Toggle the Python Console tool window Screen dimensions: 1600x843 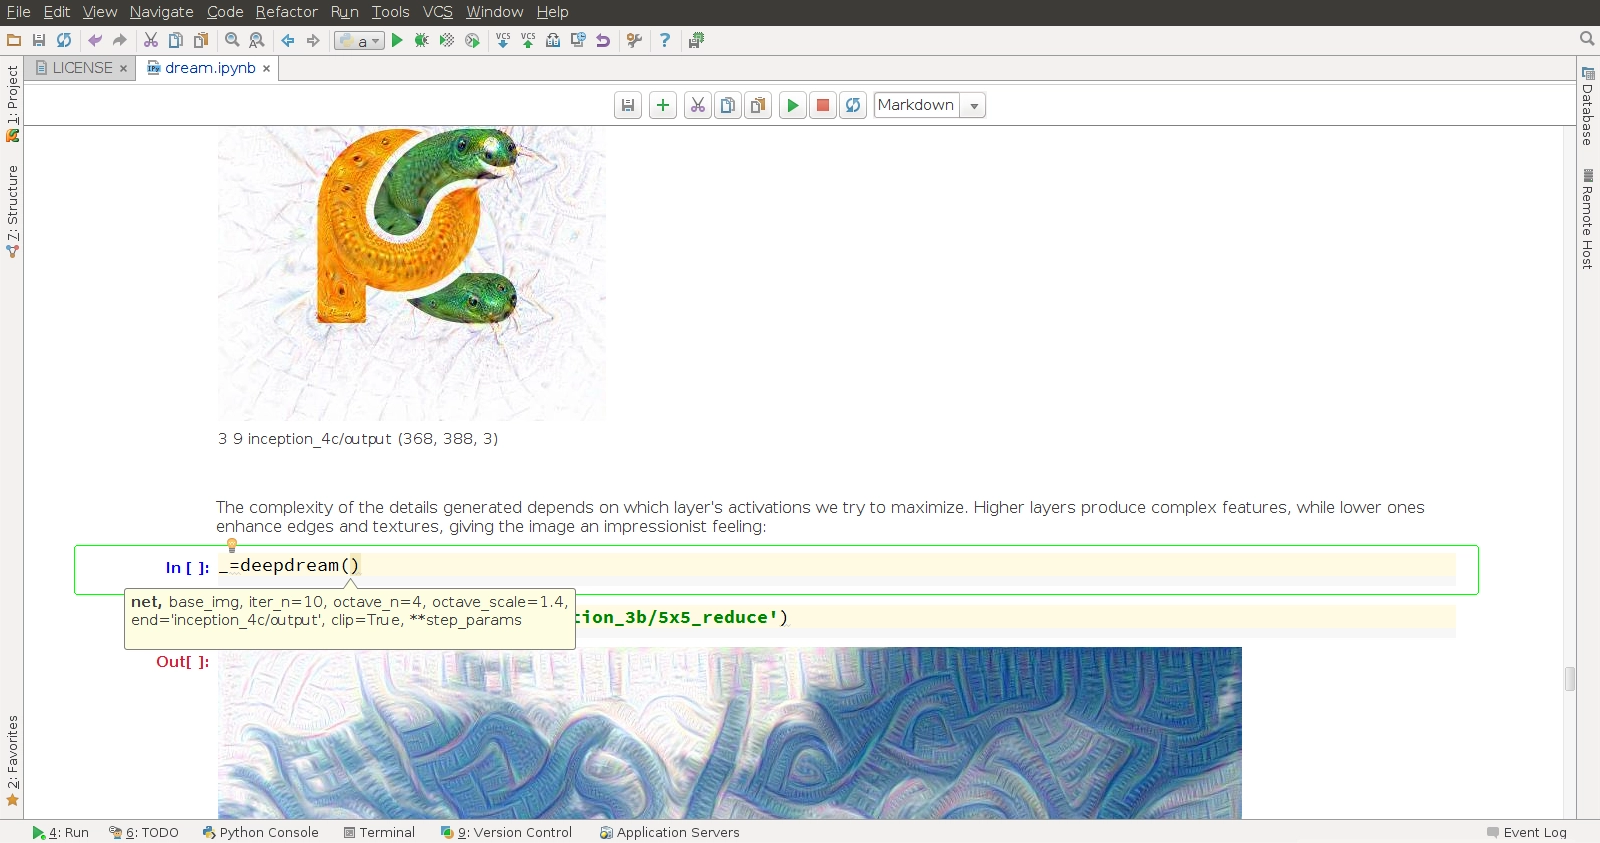tap(260, 832)
